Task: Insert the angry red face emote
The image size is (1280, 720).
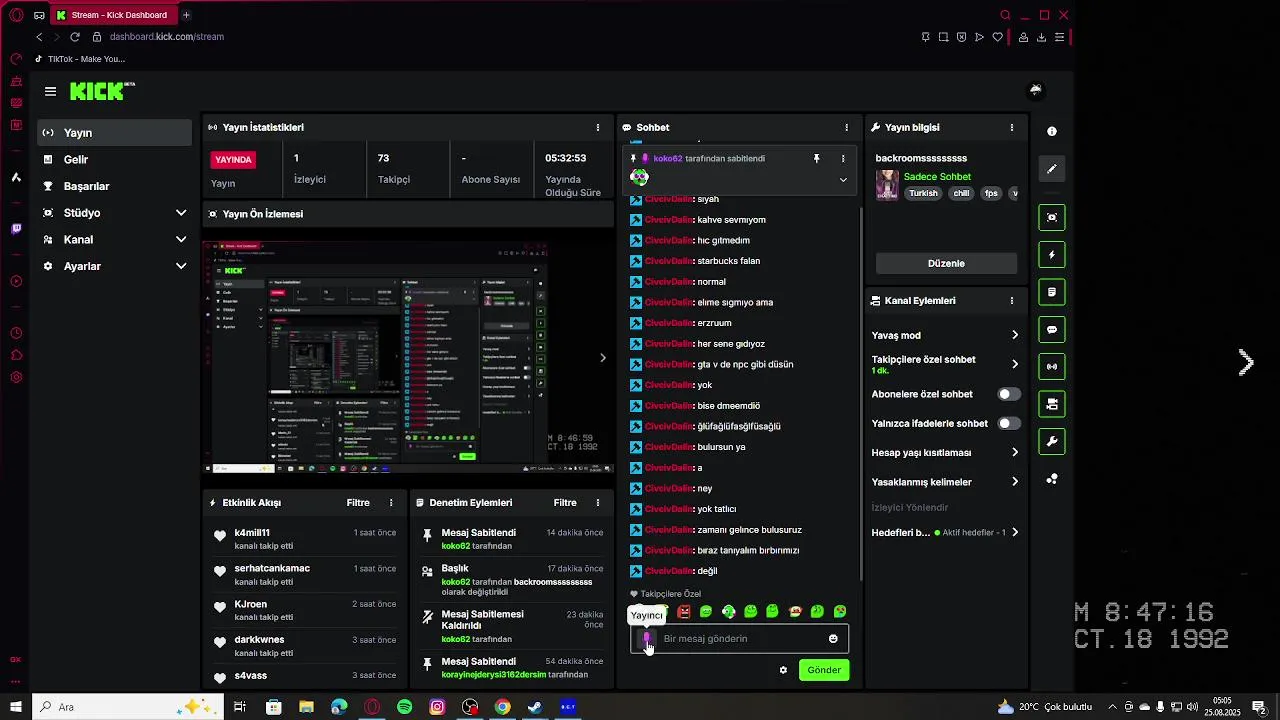Action: pos(684,612)
